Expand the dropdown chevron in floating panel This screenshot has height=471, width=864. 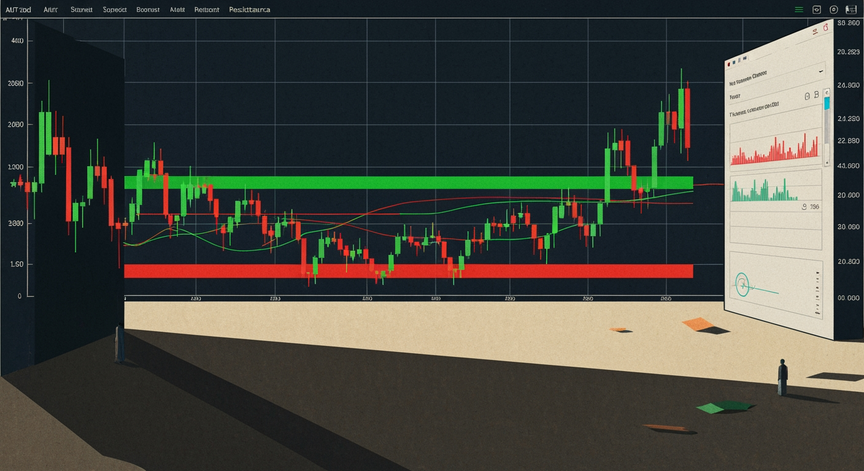[821, 71]
